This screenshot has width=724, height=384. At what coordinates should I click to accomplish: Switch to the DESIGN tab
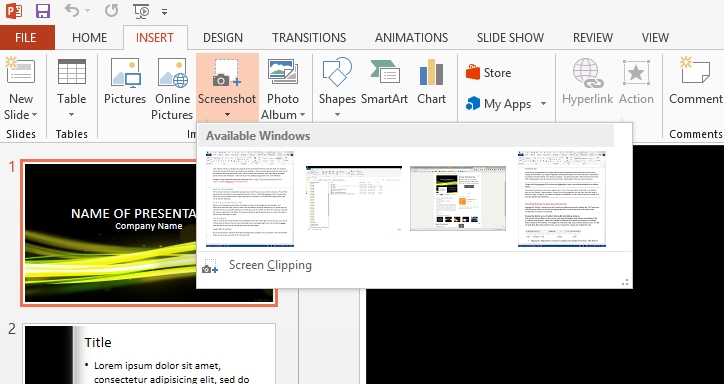click(223, 37)
